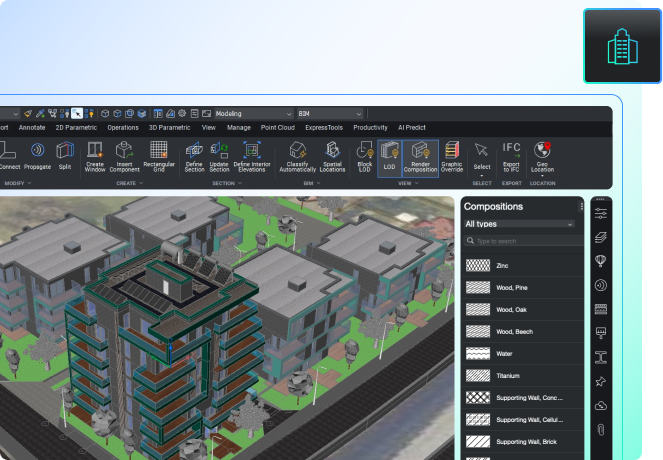Click the Rectangular Grid tool
Image resolution: width=663 pixels, height=460 pixels.
[x=159, y=157]
